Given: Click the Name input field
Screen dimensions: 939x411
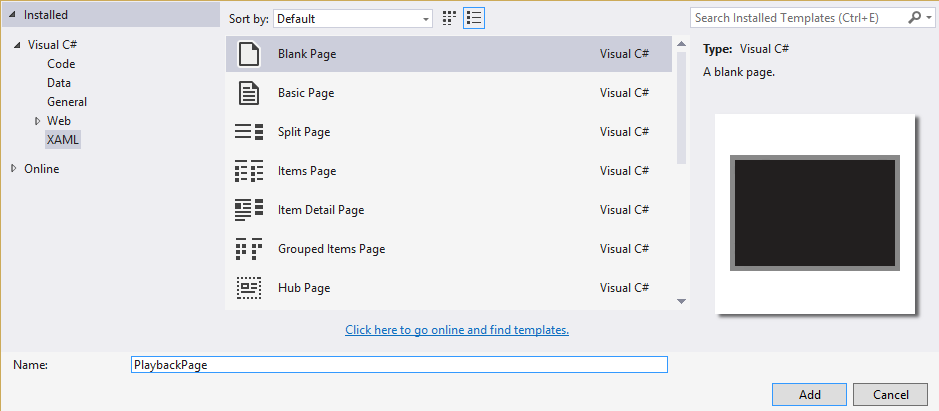Looking at the screenshot, I should [x=399, y=364].
